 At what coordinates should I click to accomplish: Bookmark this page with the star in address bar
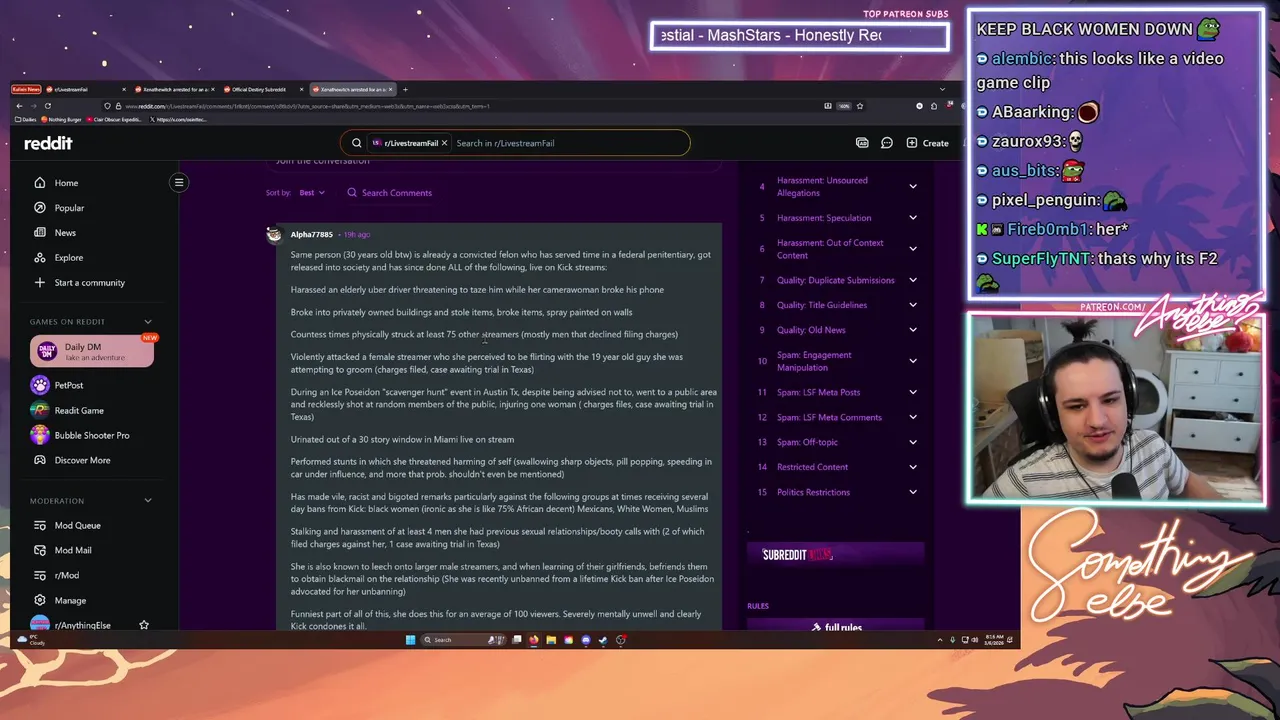pos(860,106)
